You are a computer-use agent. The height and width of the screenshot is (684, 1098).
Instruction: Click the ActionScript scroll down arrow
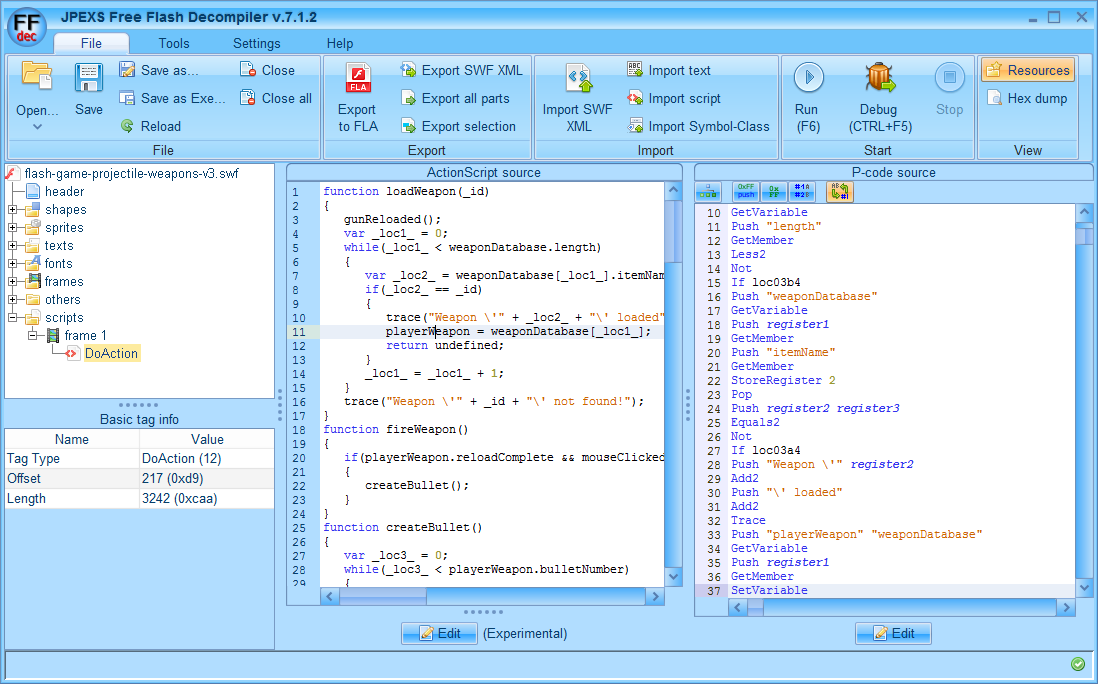[673, 578]
